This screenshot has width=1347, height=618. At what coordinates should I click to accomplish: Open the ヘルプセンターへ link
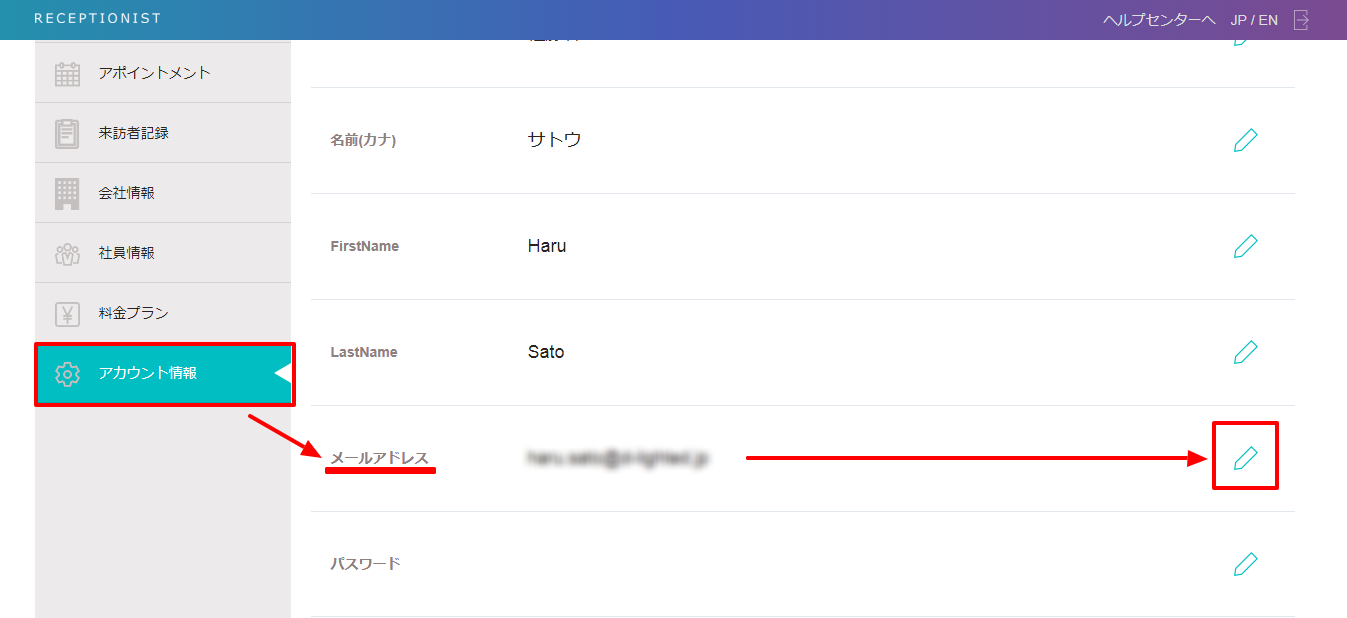click(x=1159, y=20)
